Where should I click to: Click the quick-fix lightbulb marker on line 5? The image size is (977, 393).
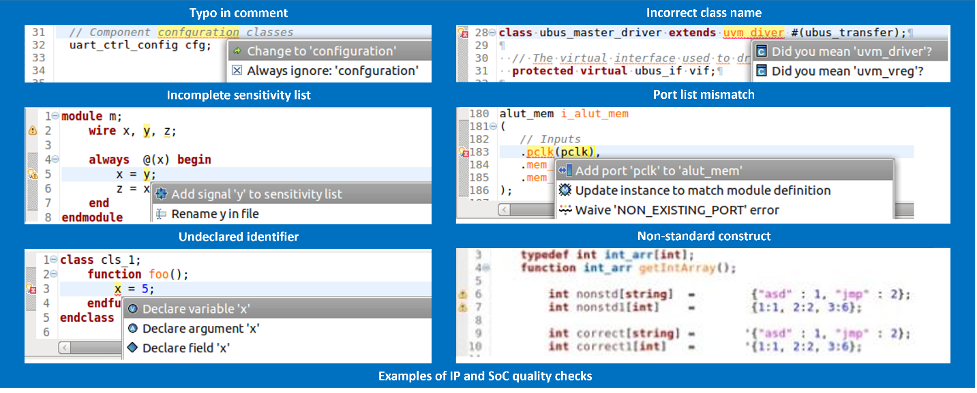[33, 174]
